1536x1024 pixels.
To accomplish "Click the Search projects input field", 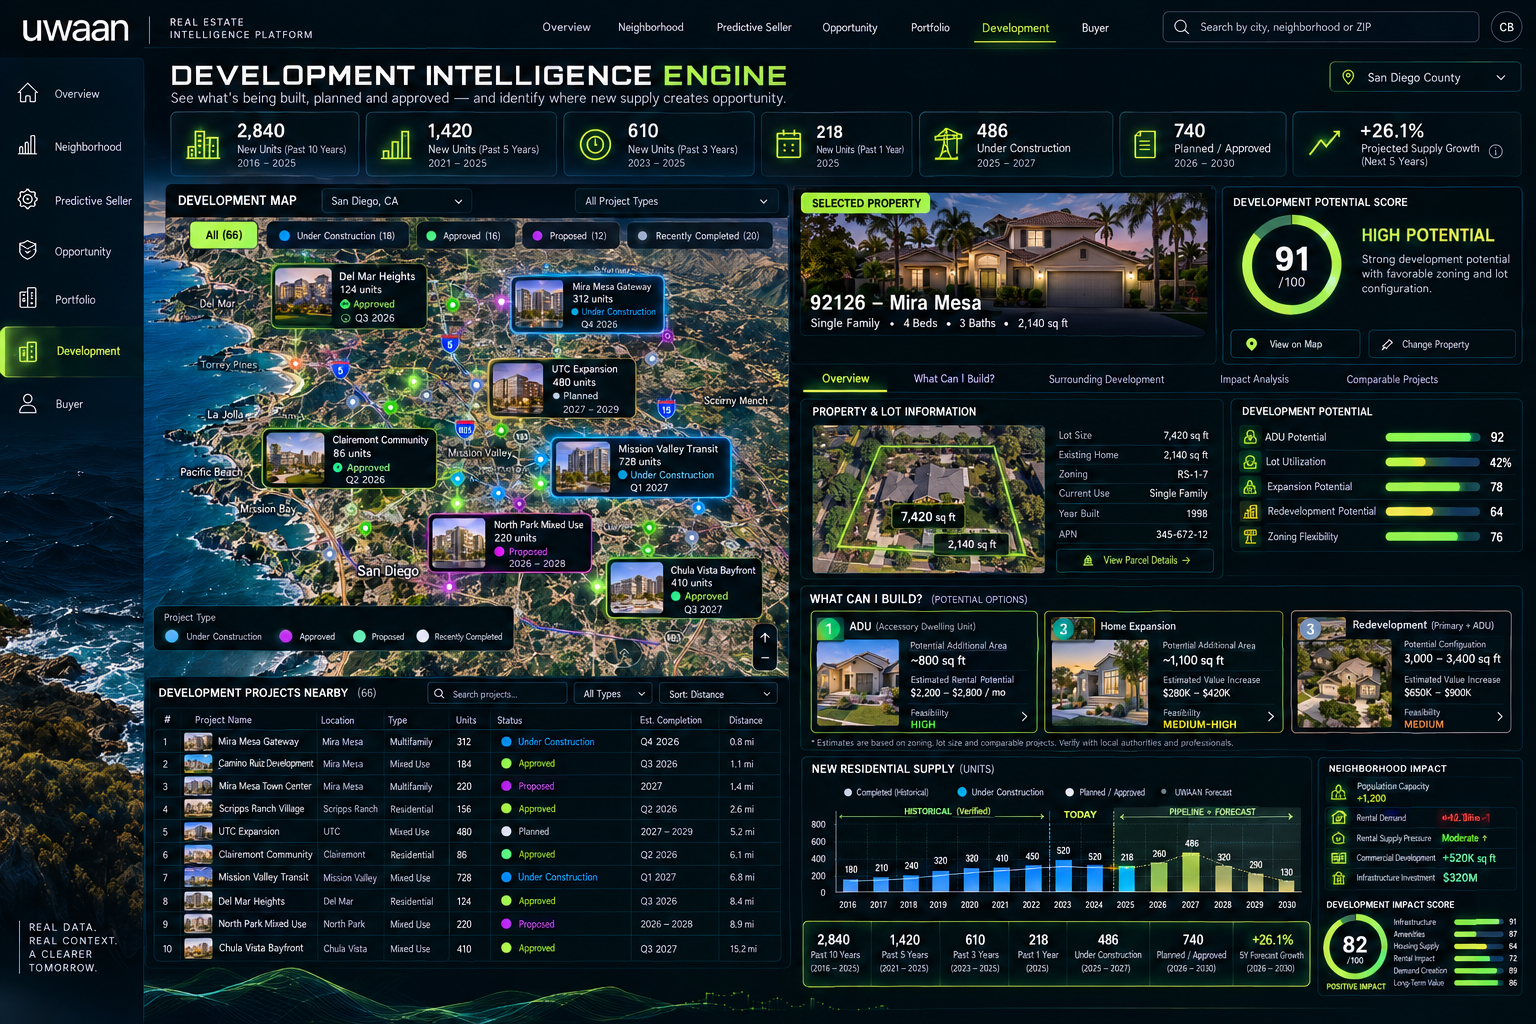I will point(497,694).
